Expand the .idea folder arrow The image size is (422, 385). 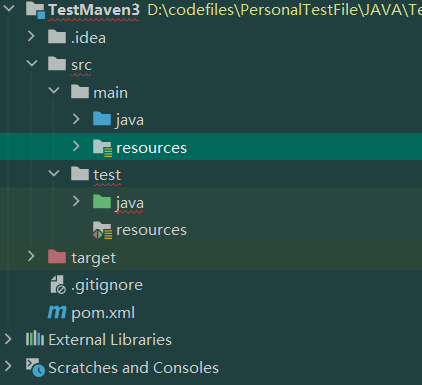tap(31, 36)
